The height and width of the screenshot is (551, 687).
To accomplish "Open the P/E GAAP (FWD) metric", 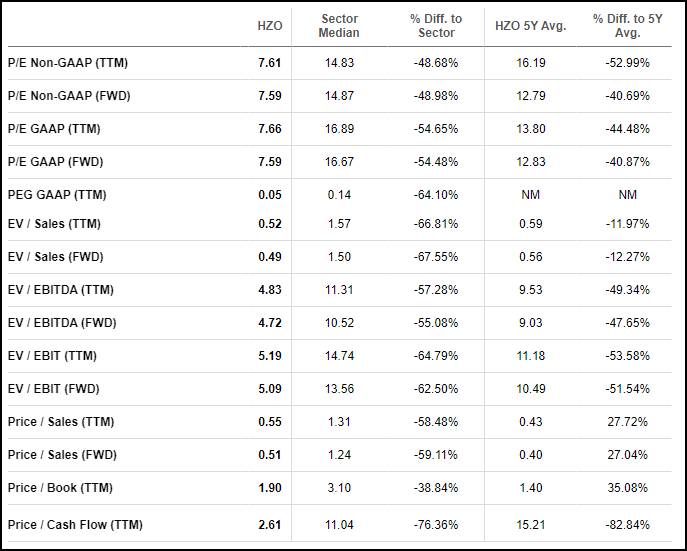I will point(56,162).
